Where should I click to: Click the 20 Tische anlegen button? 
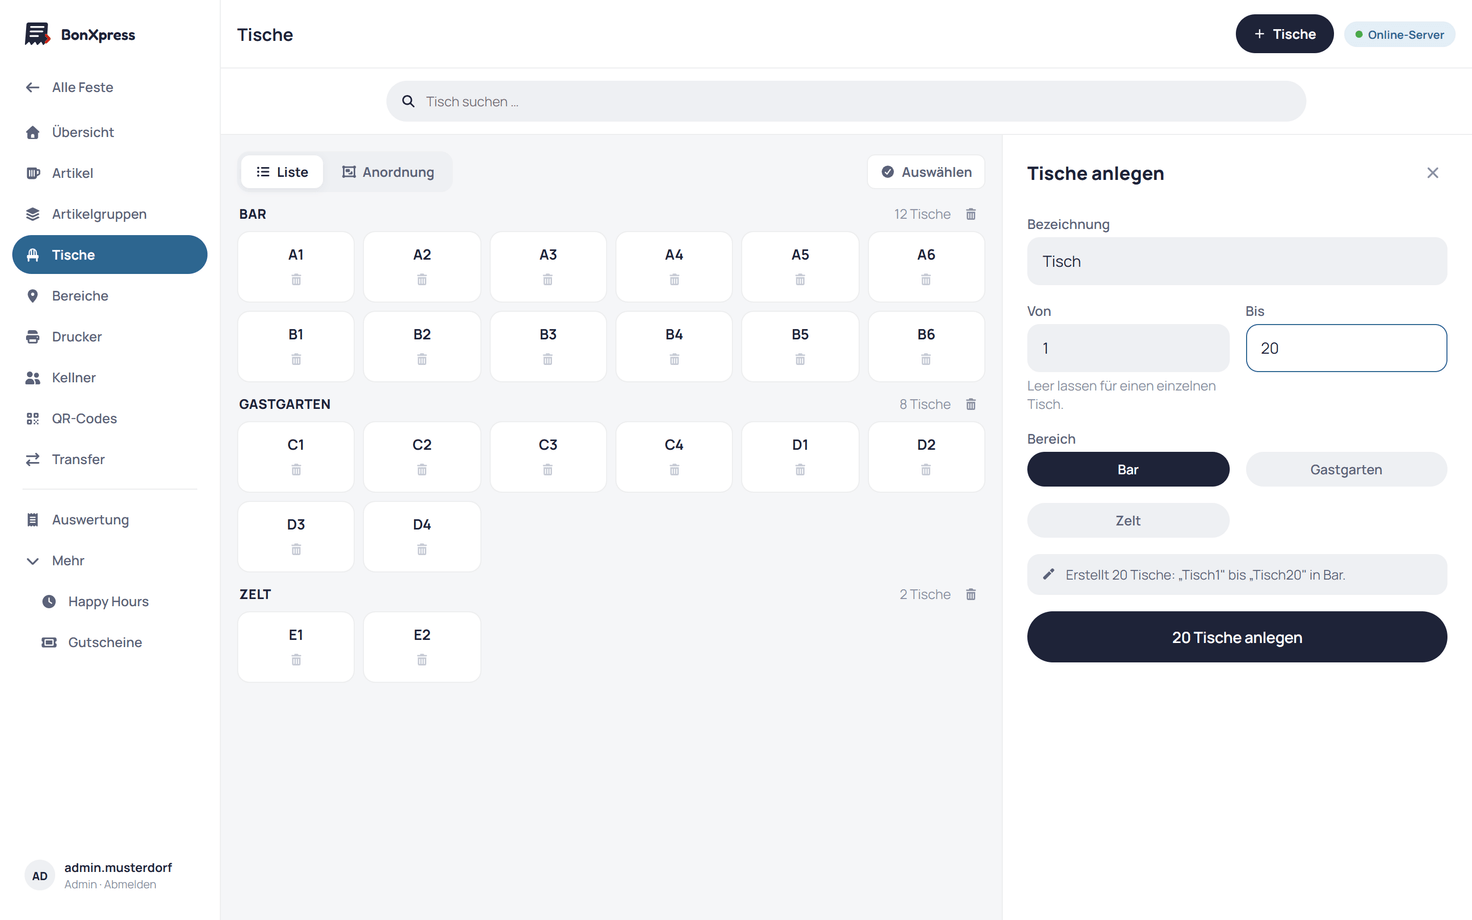point(1237,637)
